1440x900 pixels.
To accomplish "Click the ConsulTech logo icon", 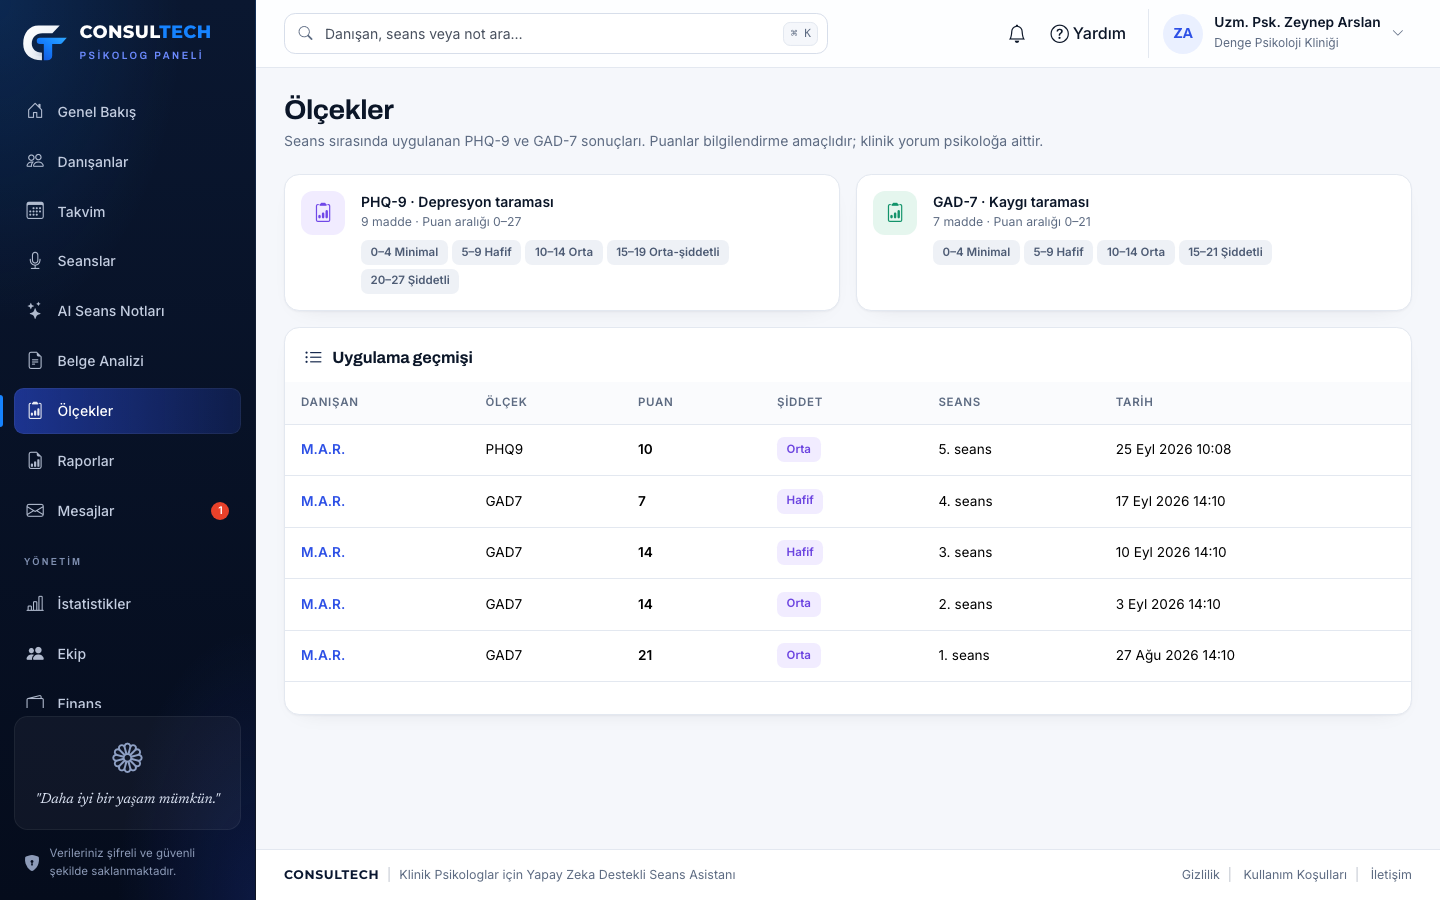I will pyautogui.click(x=44, y=42).
